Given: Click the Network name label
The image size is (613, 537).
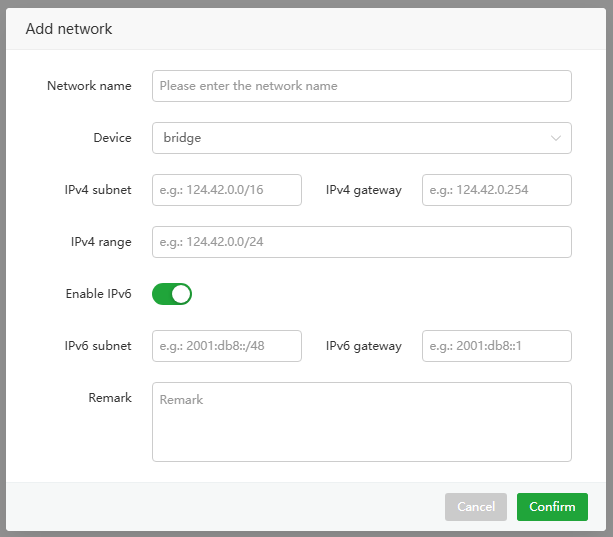Looking at the screenshot, I should click(x=89, y=86).
